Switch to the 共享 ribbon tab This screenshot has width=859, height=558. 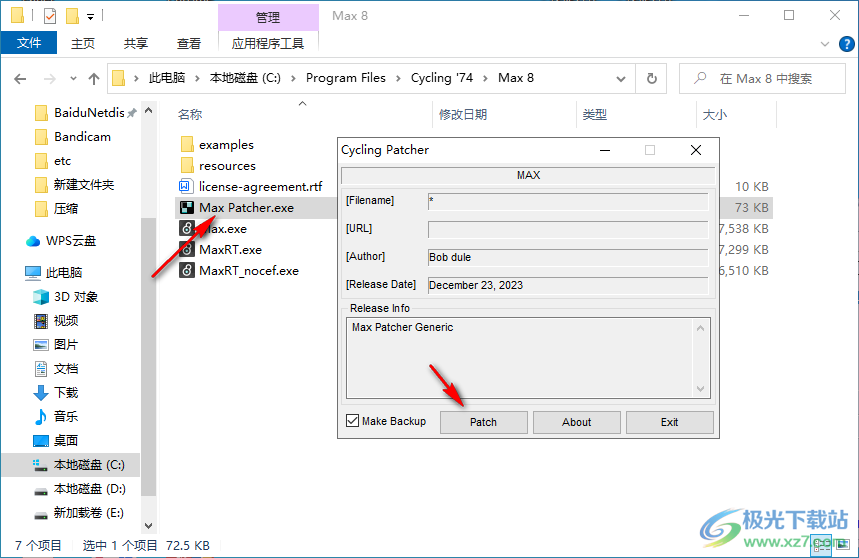135,43
